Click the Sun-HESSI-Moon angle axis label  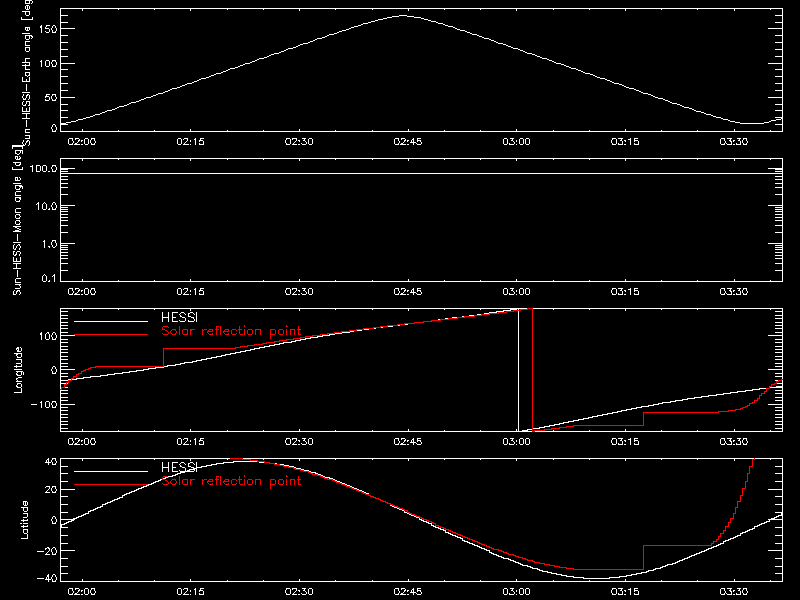click(x=17, y=220)
